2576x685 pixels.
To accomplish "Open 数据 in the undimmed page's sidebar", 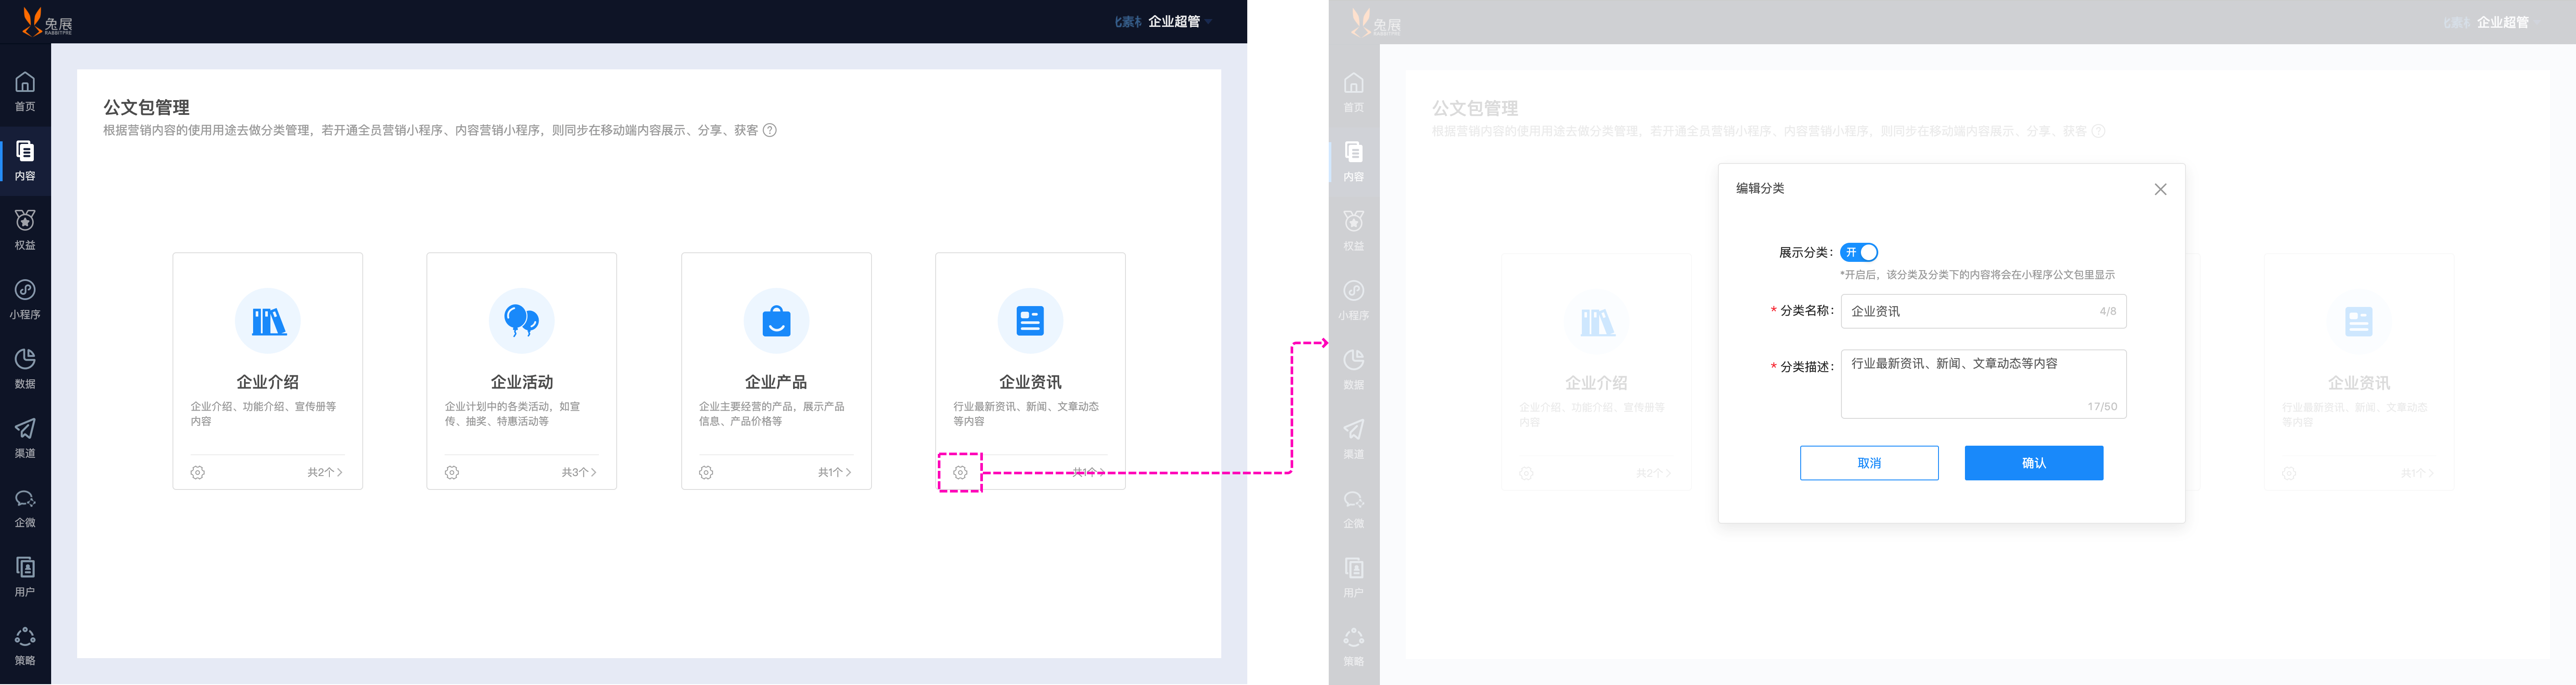I will [x=25, y=368].
